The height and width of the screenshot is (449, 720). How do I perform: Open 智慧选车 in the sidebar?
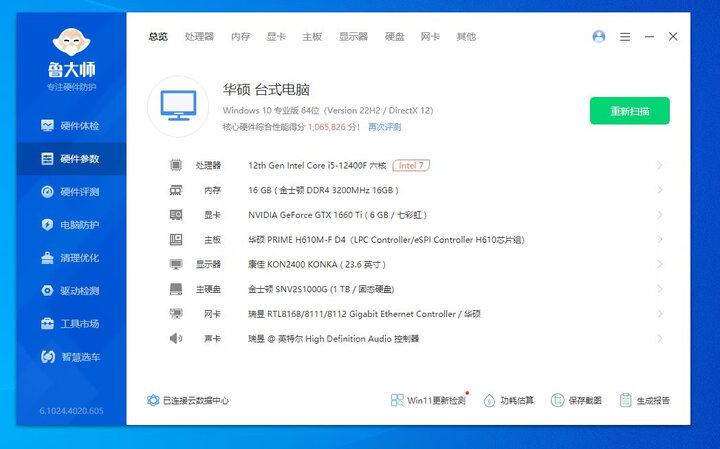tap(71, 357)
